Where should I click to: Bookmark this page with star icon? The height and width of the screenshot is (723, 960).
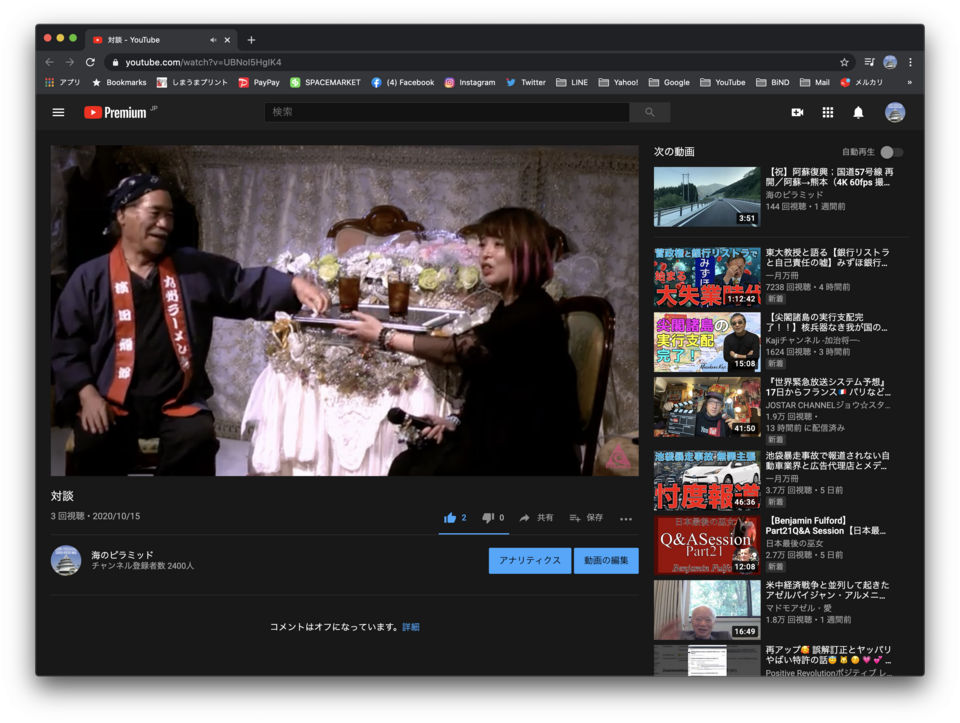844,62
